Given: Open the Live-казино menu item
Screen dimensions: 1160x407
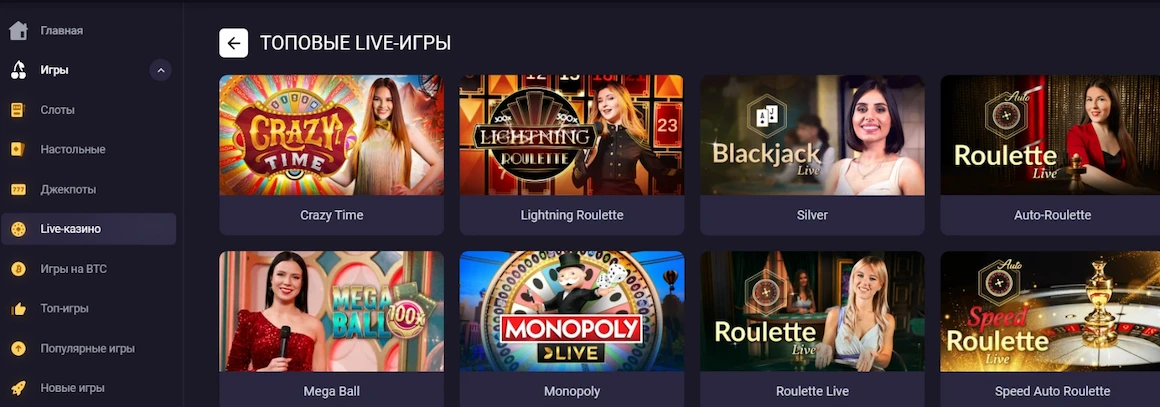Looking at the screenshot, I should coord(89,229).
